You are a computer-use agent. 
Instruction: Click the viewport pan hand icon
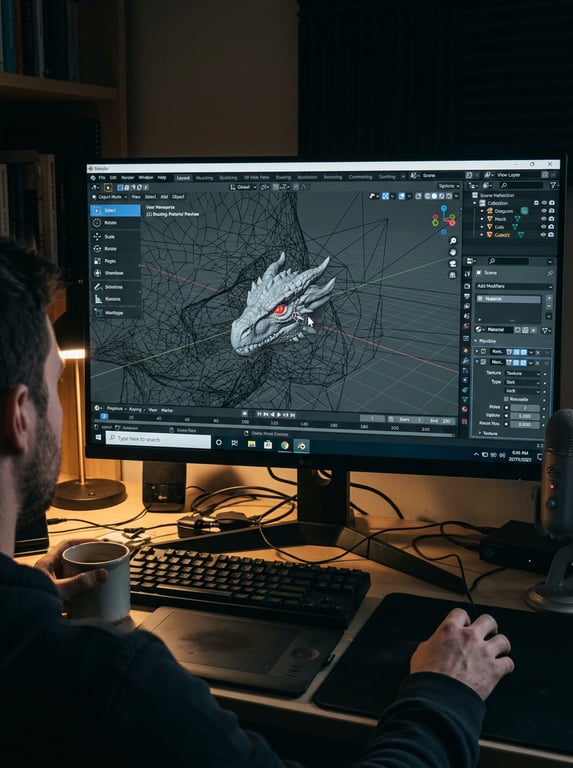(453, 252)
